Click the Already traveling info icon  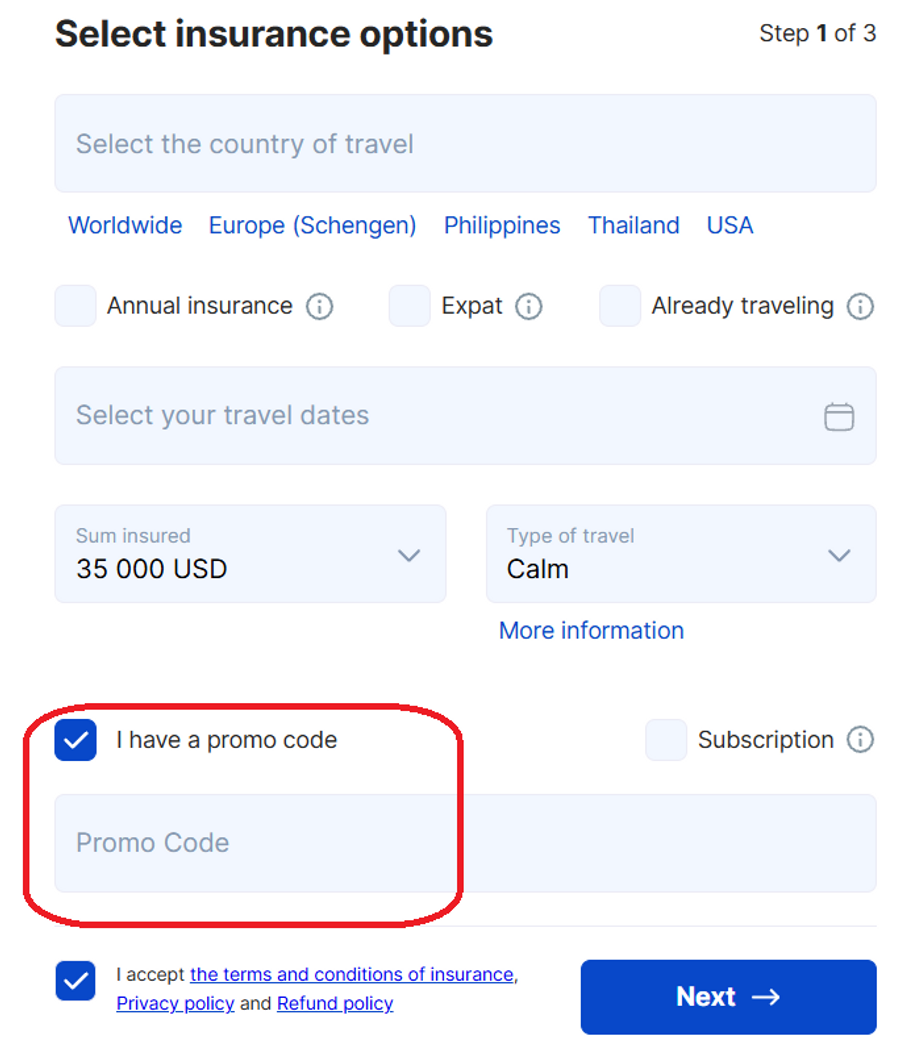coord(860,306)
